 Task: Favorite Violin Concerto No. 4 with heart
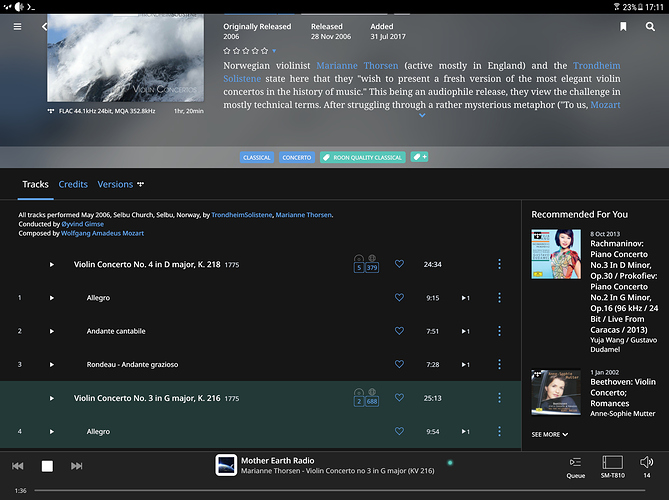tap(399, 264)
